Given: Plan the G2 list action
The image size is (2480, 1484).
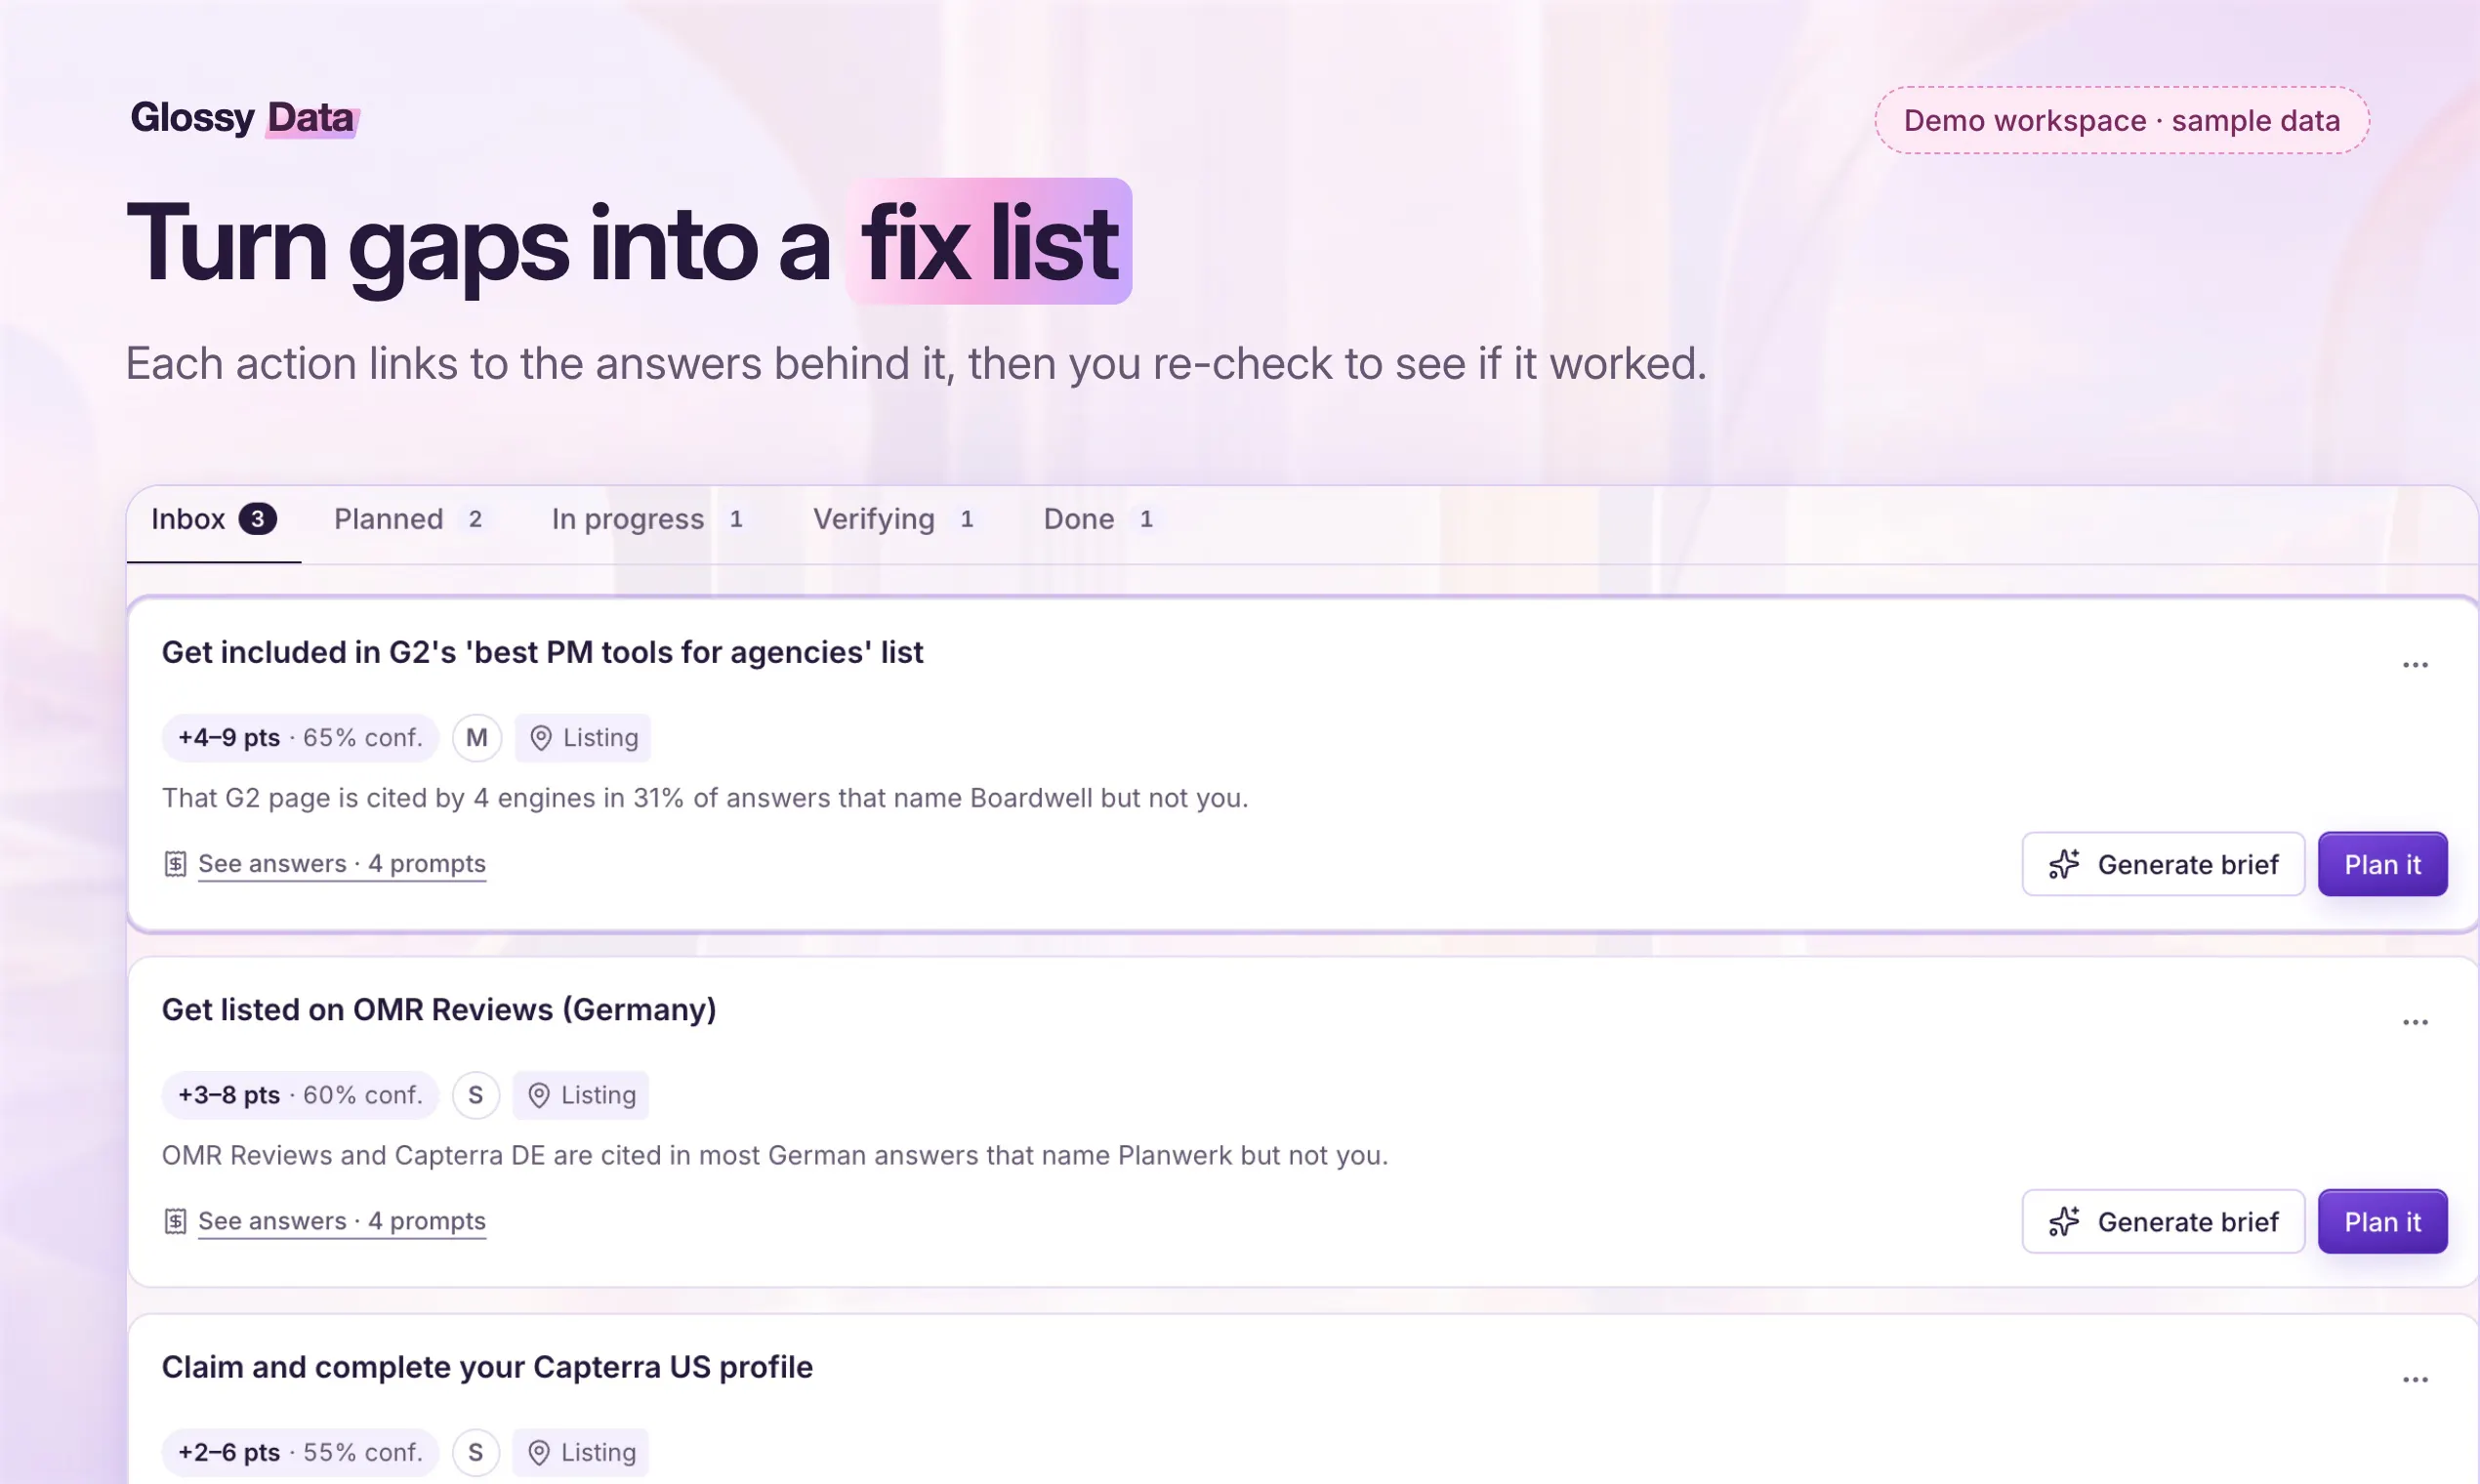Looking at the screenshot, I should click(x=2382, y=864).
